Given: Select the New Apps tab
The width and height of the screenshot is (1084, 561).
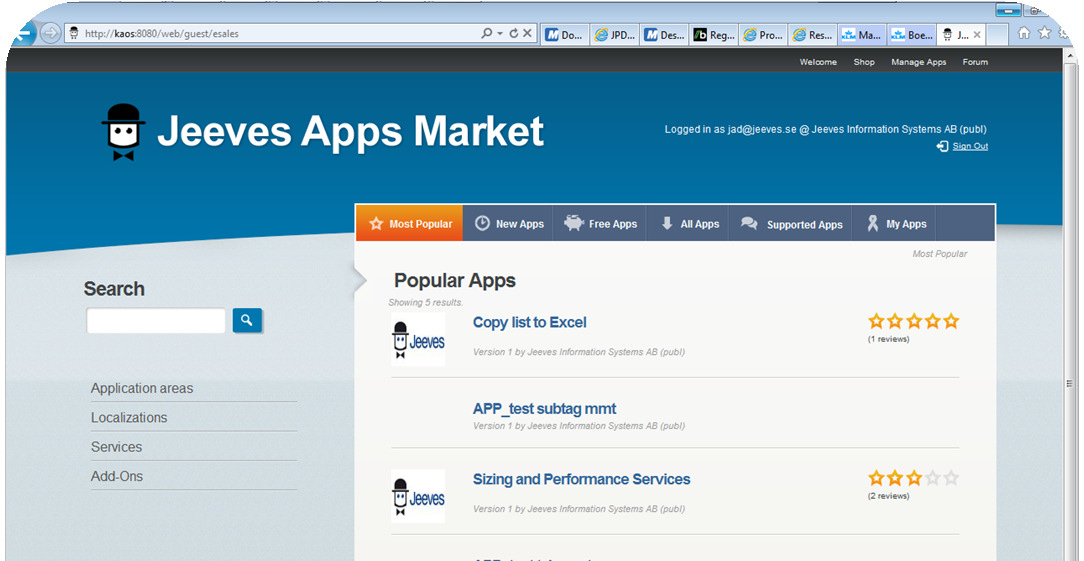Looking at the screenshot, I should click(x=508, y=223).
